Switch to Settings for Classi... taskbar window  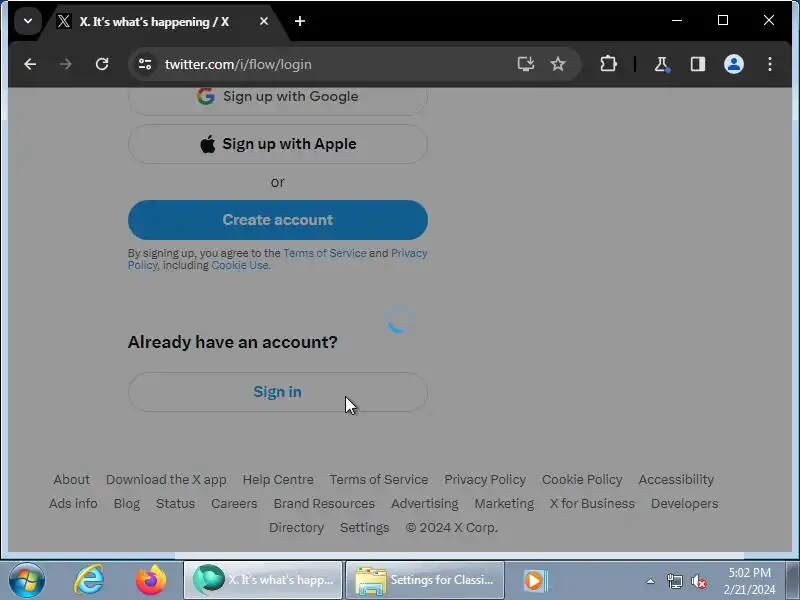tap(425, 580)
